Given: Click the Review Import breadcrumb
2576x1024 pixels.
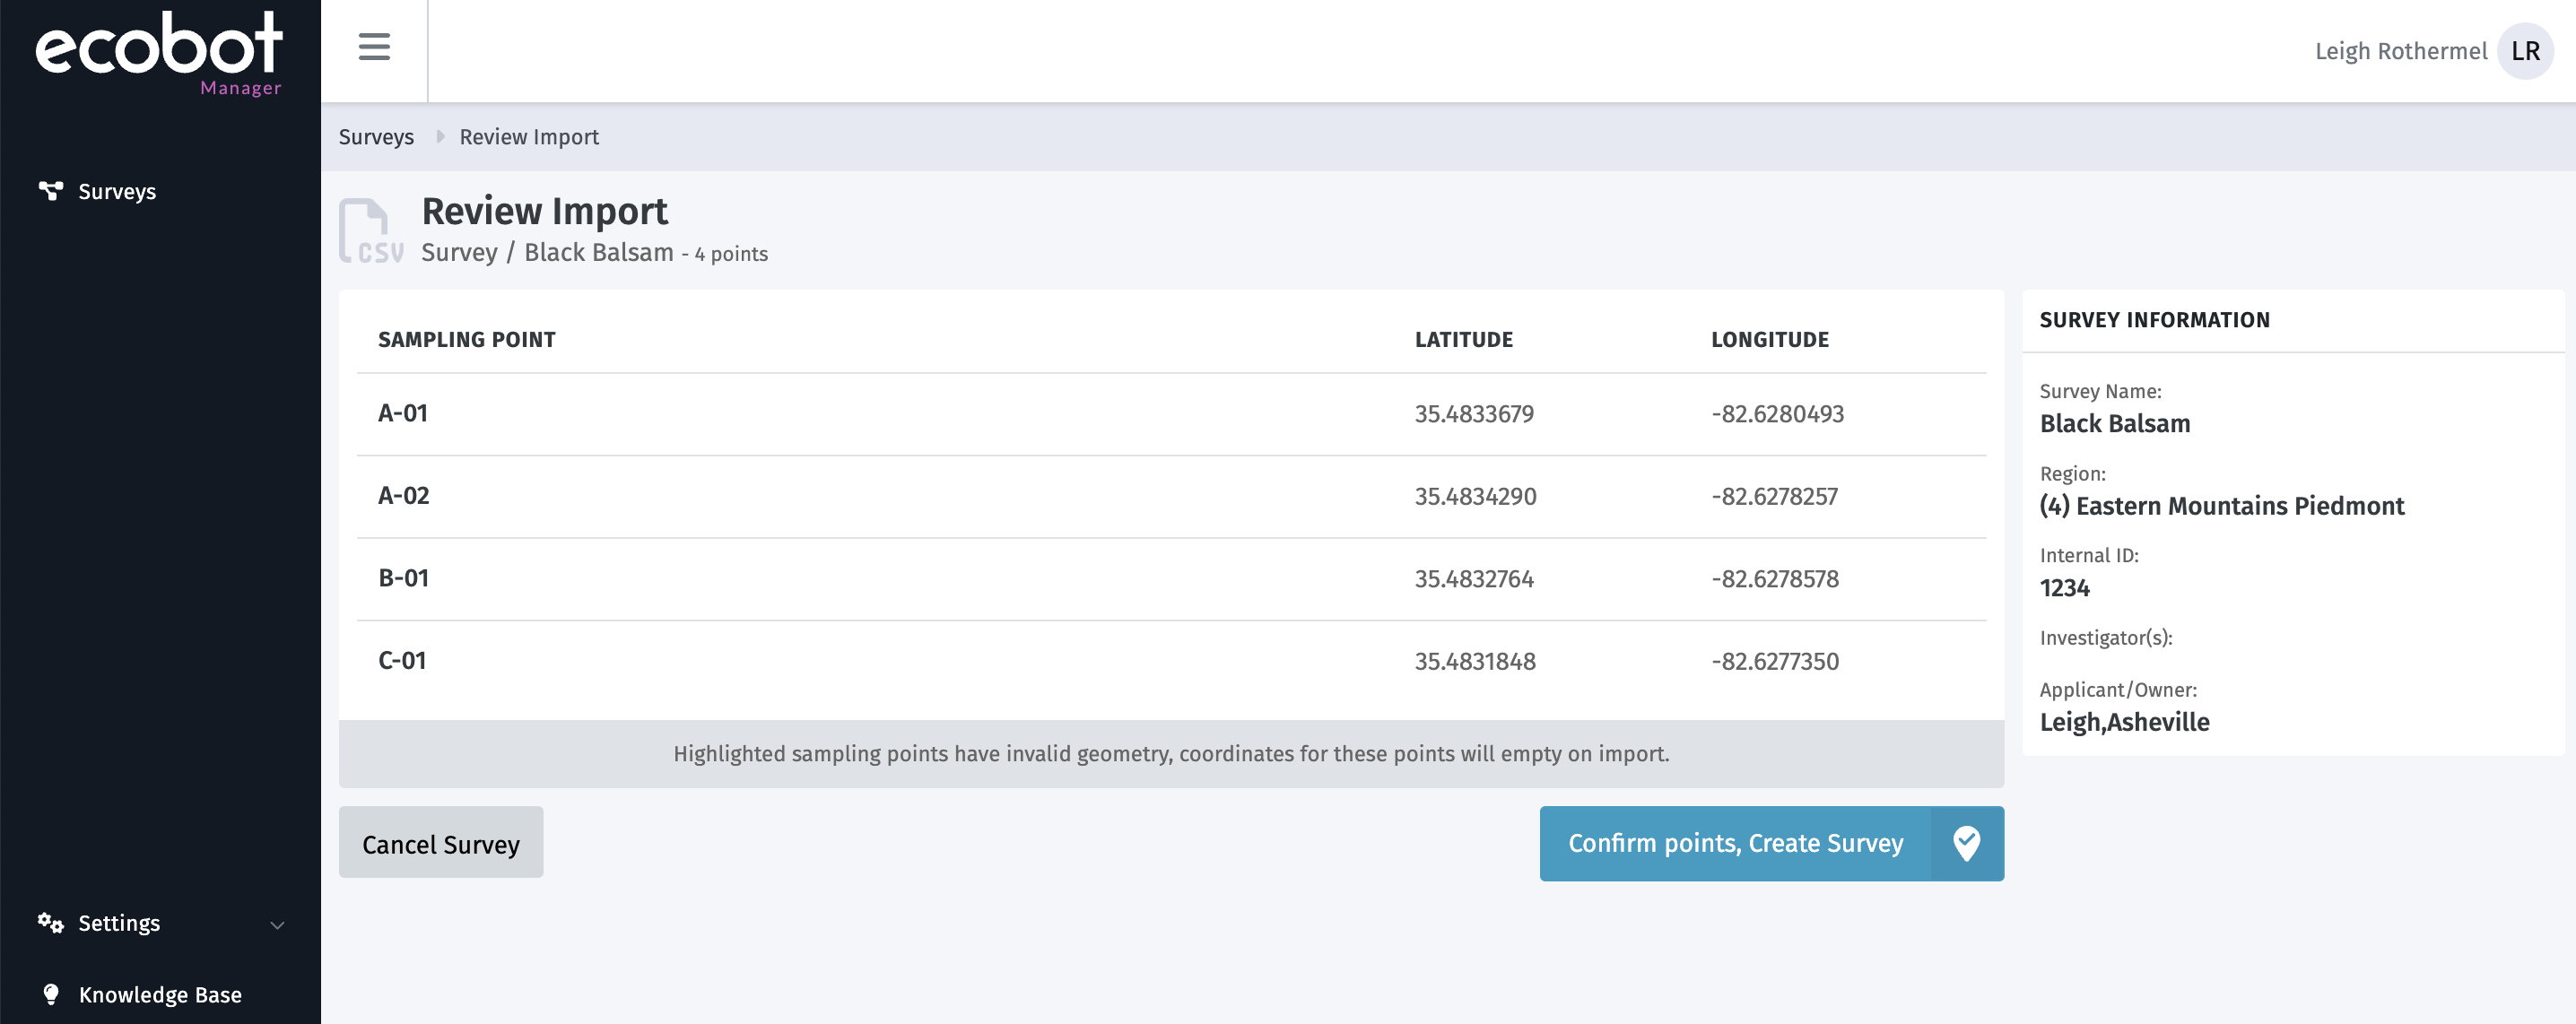Looking at the screenshot, I should click(528, 137).
